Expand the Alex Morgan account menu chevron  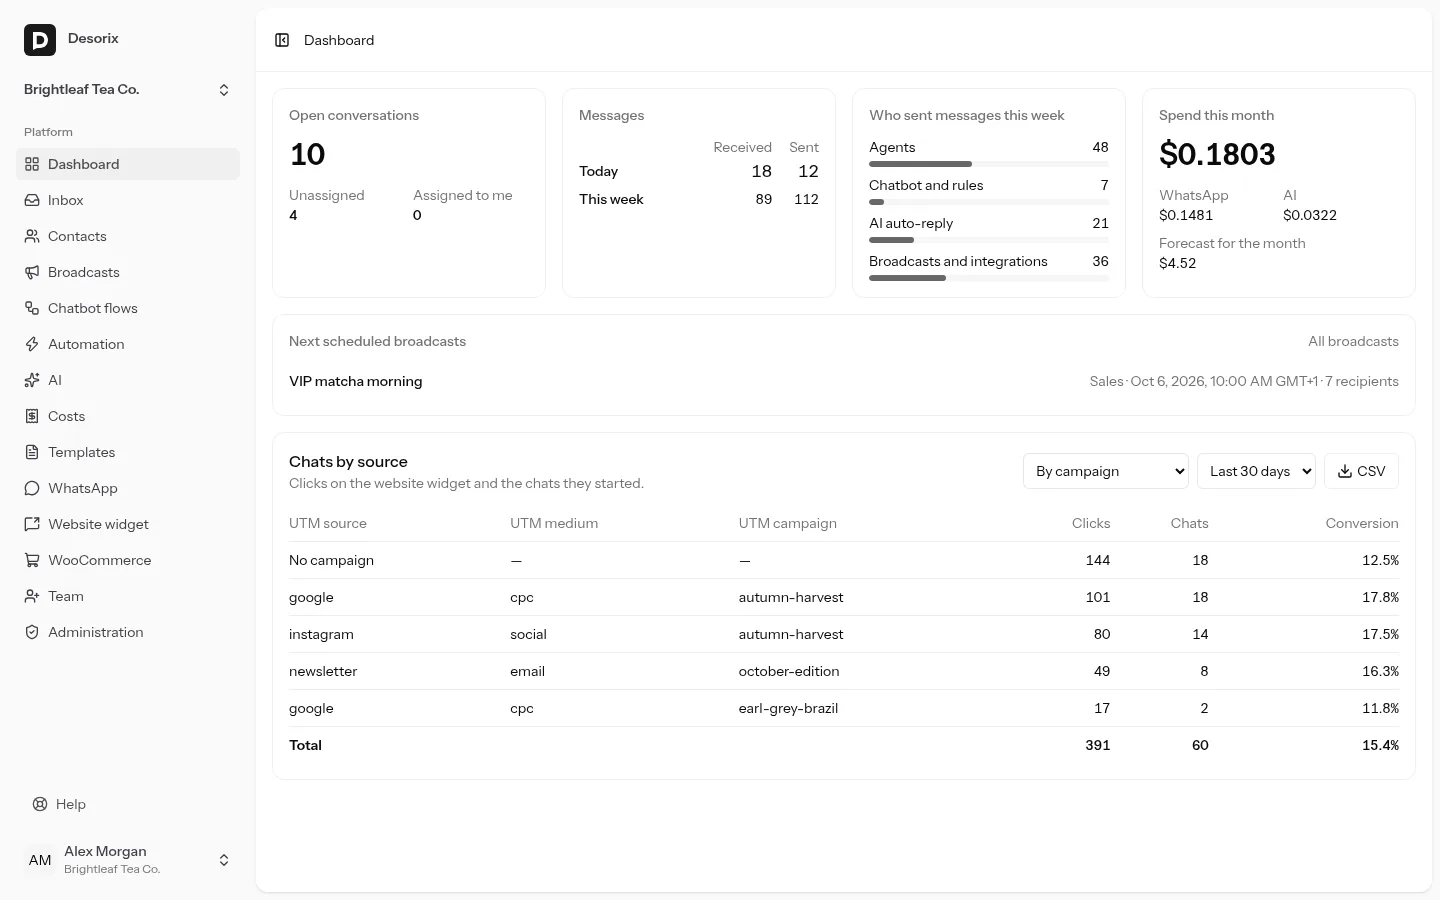click(x=224, y=860)
